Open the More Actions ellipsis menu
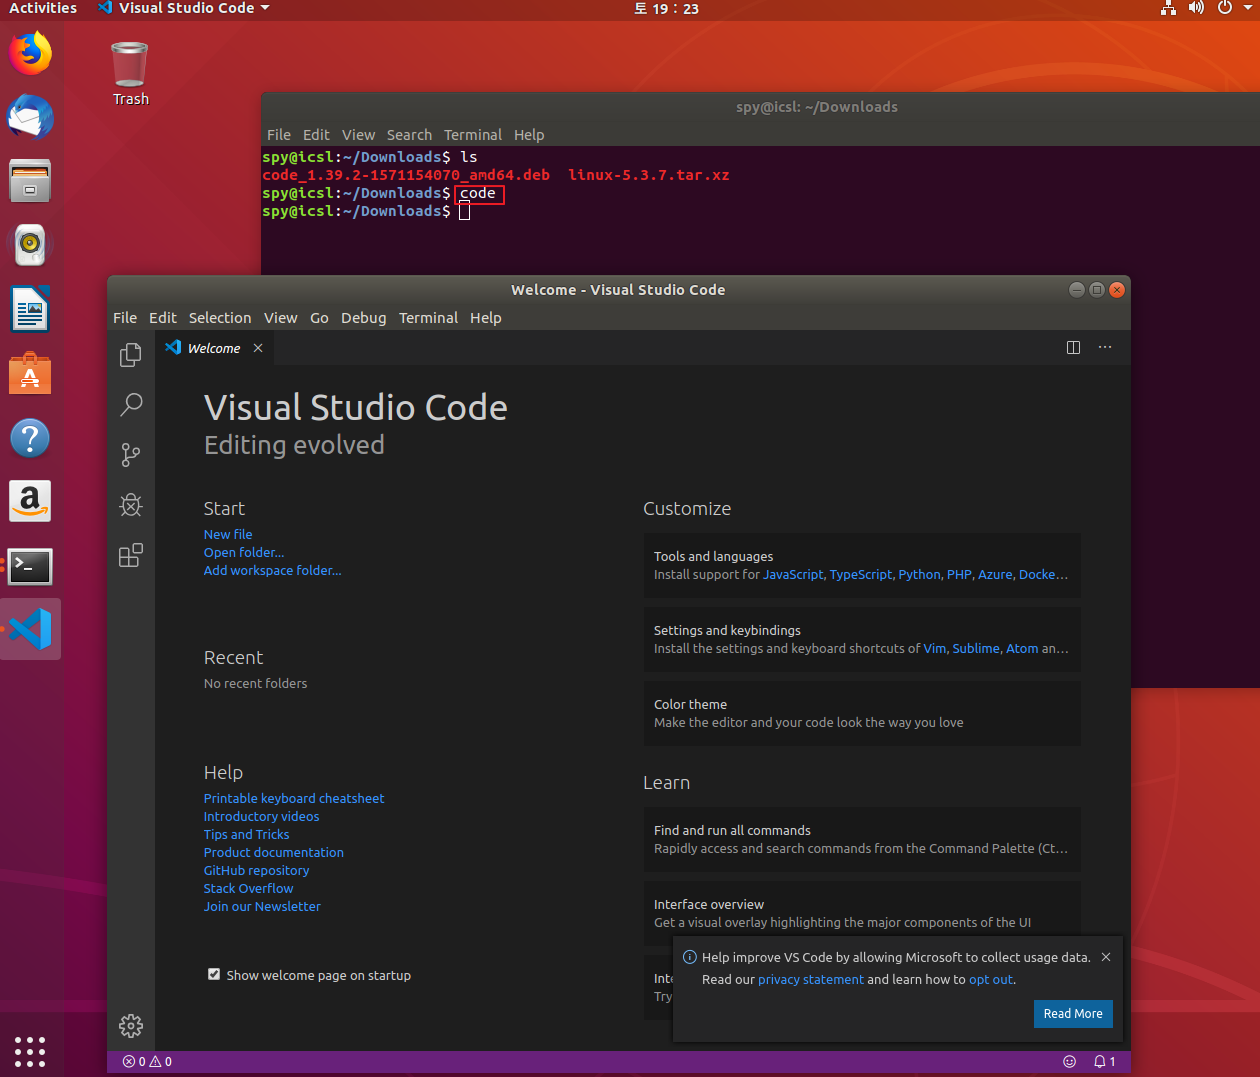Image resolution: width=1260 pixels, height=1077 pixels. [1105, 347]
